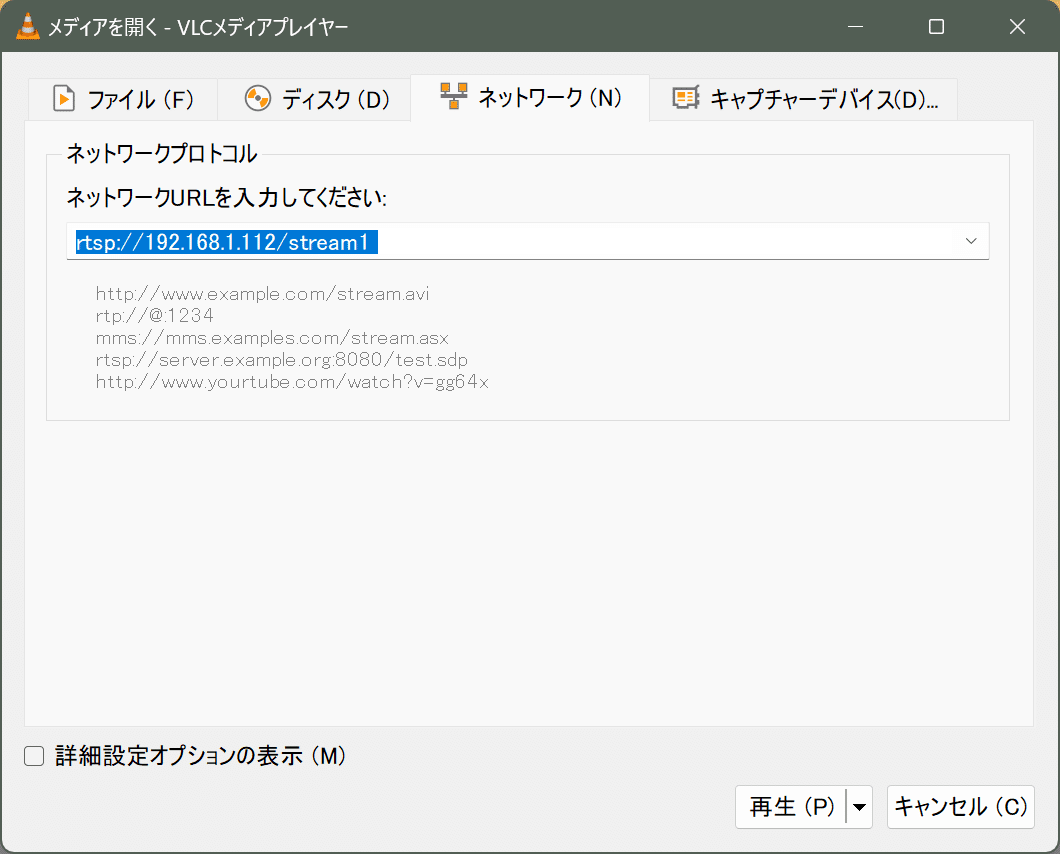The width and height of the screenshot is (1060, 854).
Task: Click example text rtsp://server.example.org:8080/test.sdp
Action: tap(281, 360)
